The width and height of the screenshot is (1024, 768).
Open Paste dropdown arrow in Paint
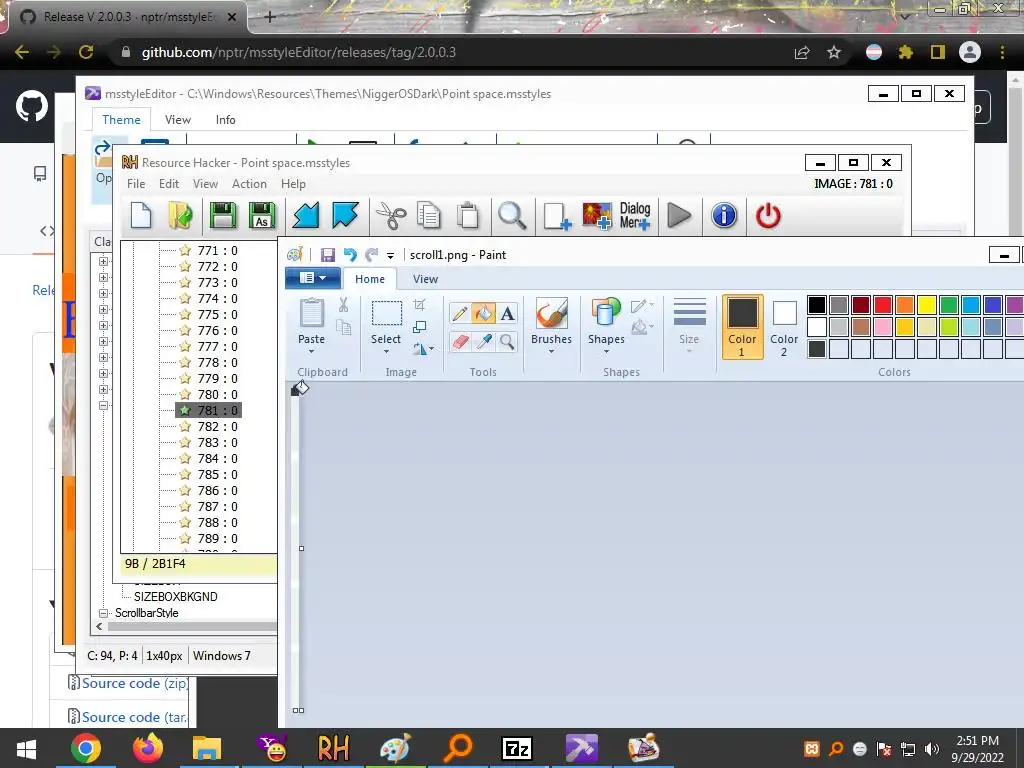(x=312, y=351)
